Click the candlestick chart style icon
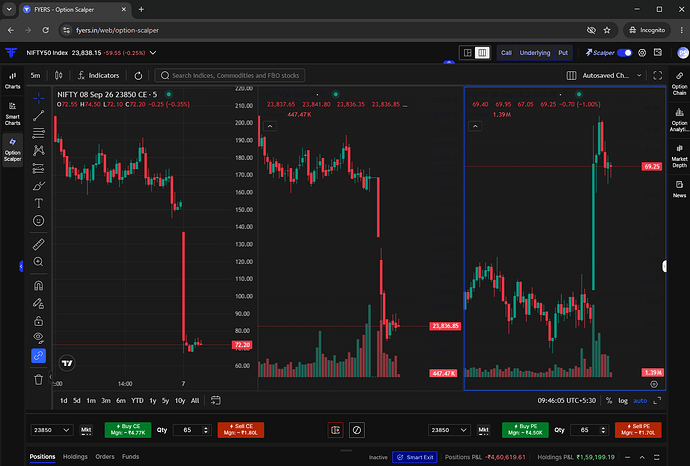Viewport: 690px width, 466px height. [x=59, y=75]
